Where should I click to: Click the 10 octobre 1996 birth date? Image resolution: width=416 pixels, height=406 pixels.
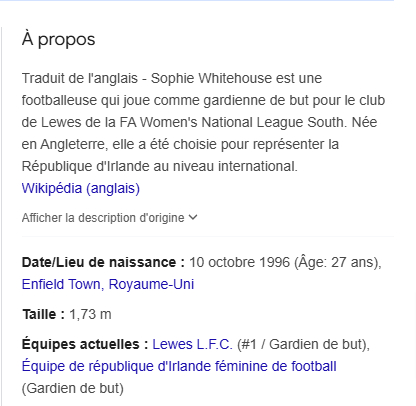pos(240,262)
